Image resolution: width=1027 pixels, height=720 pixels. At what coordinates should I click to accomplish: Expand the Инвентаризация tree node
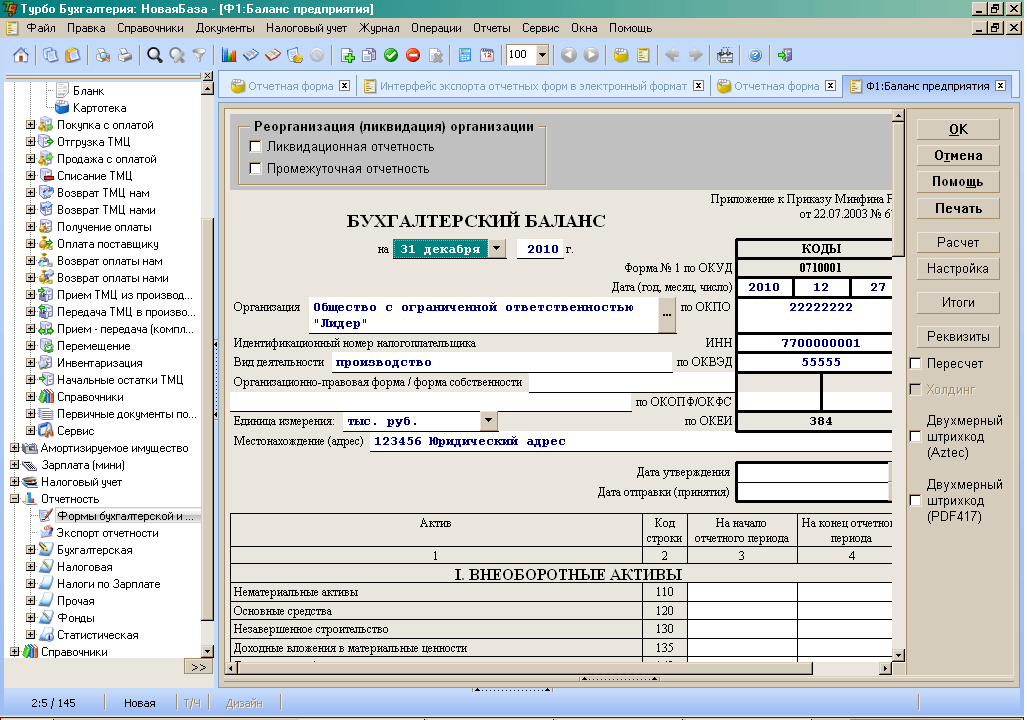[x=30, y=362]
